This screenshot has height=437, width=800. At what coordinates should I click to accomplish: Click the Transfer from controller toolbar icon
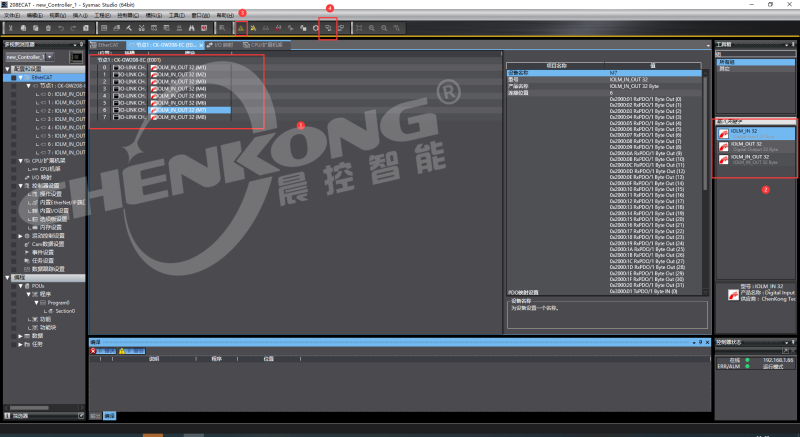pos(341,28)
